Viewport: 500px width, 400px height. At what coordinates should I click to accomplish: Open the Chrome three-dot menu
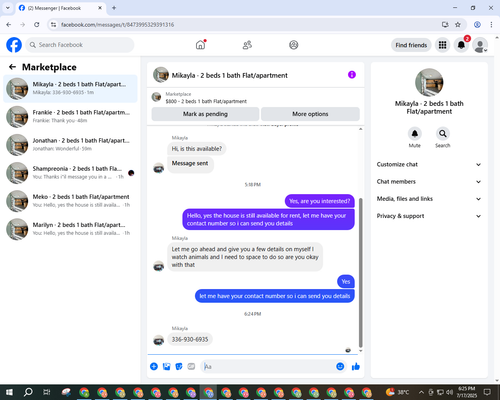tap(491, 25)
